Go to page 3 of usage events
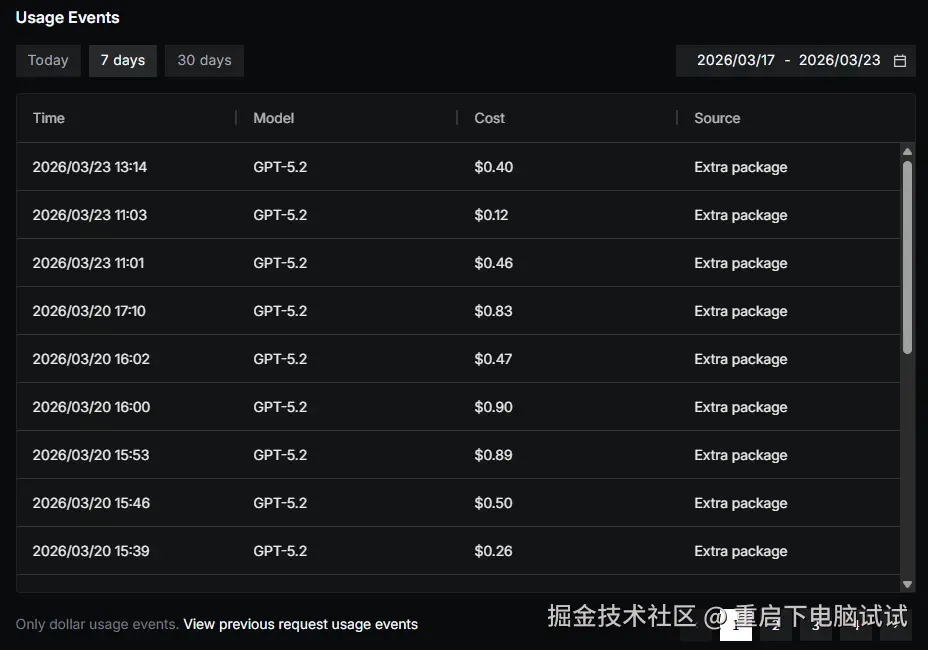The width and height of the screenshot is (928, 650). (816, 625)
